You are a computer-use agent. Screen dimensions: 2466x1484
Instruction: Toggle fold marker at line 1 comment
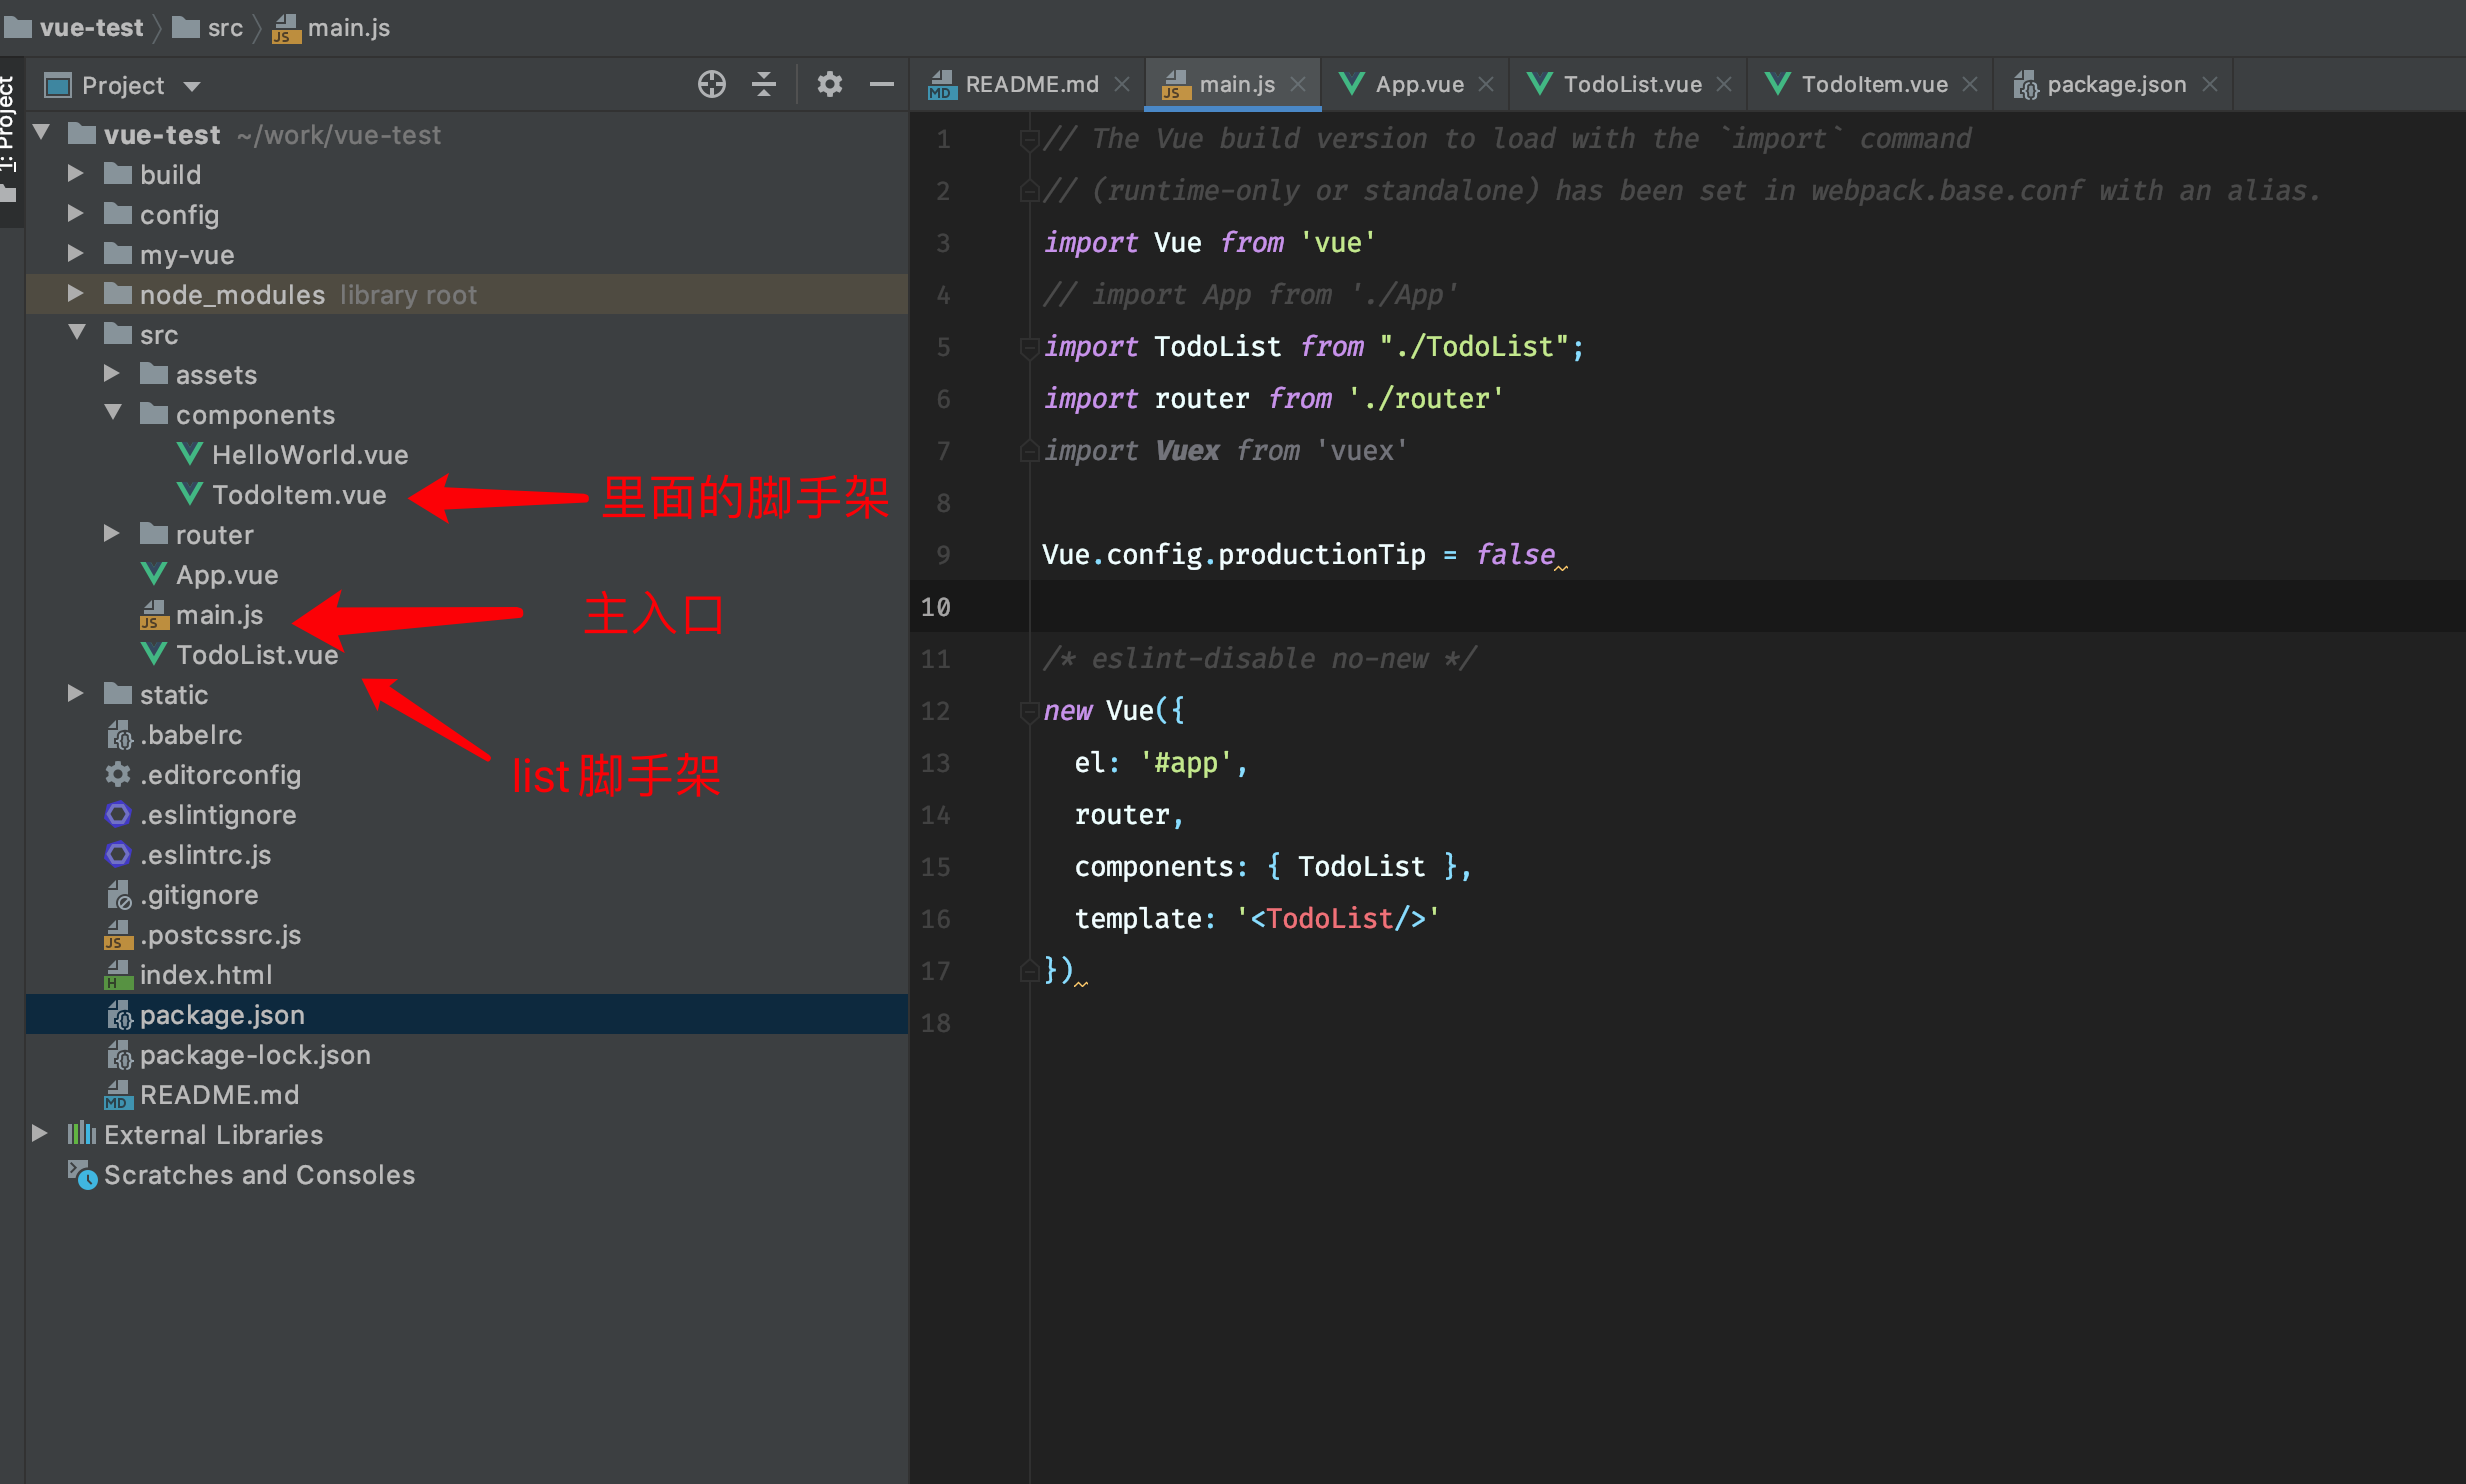tap(1028, 139)
